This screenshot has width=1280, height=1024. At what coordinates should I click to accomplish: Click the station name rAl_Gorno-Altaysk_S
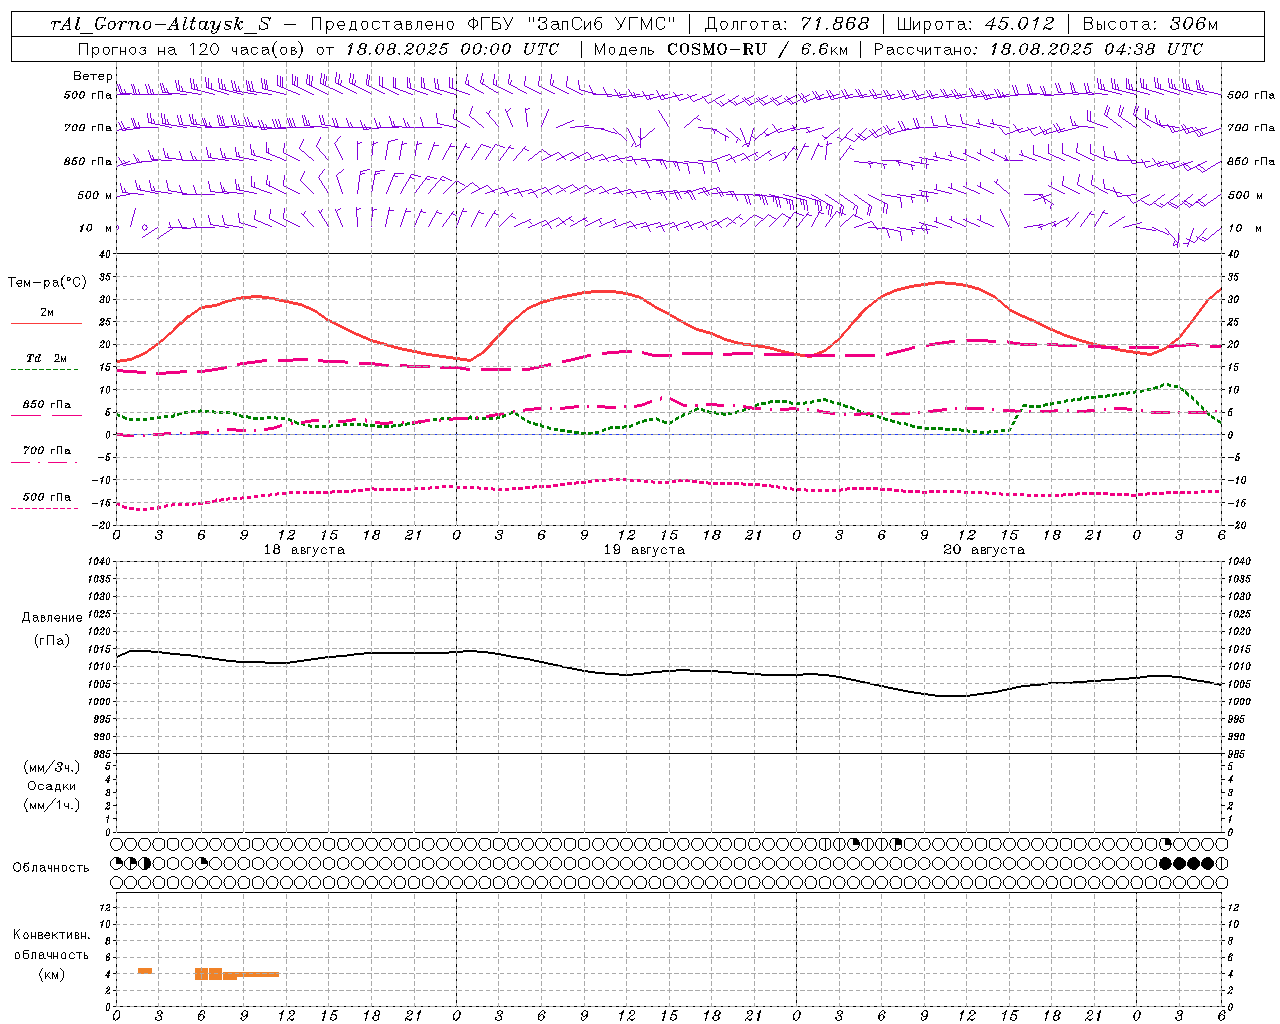point(160,25)
